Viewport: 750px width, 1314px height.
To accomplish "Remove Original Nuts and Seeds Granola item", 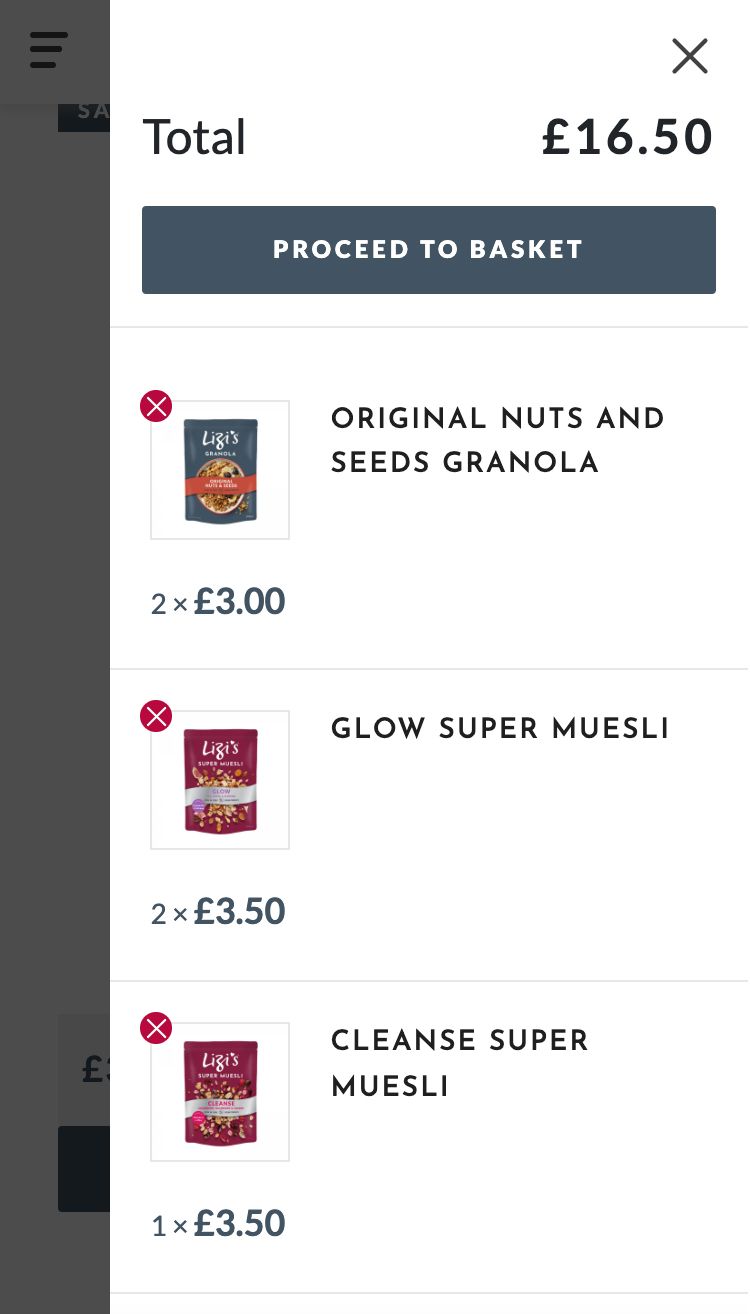I will (156, 406).
